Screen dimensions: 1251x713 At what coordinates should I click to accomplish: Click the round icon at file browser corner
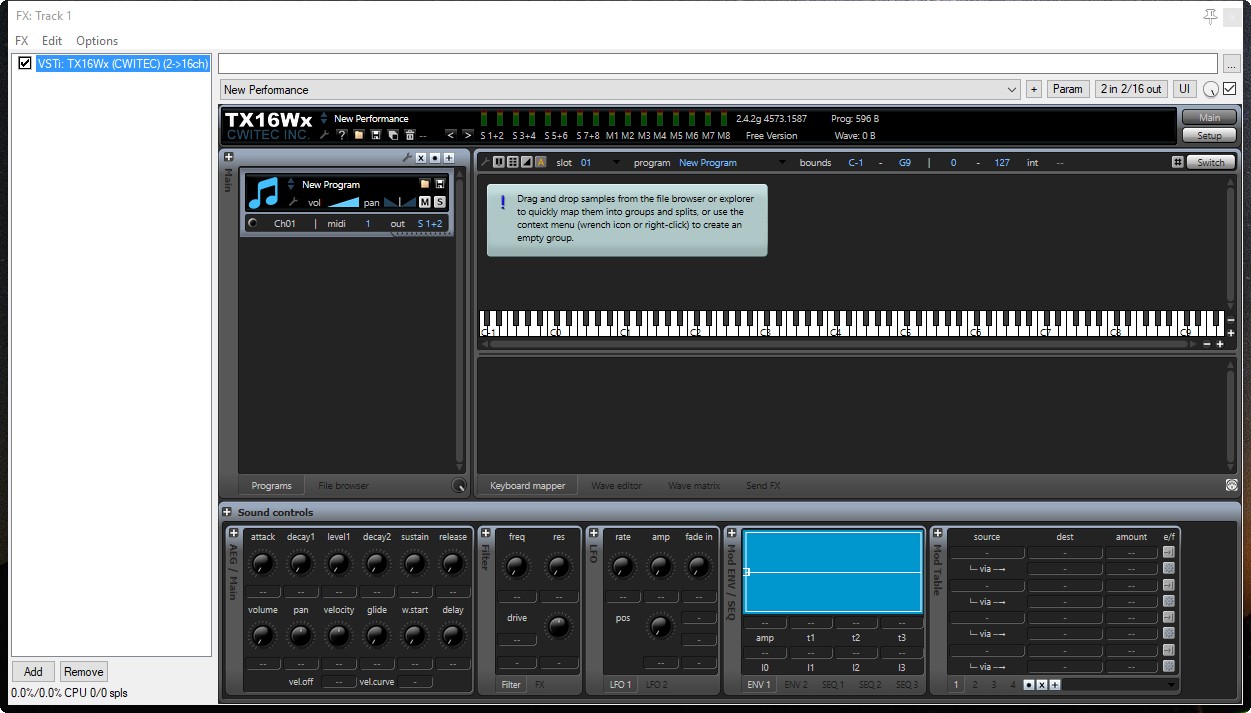(459, 486)
